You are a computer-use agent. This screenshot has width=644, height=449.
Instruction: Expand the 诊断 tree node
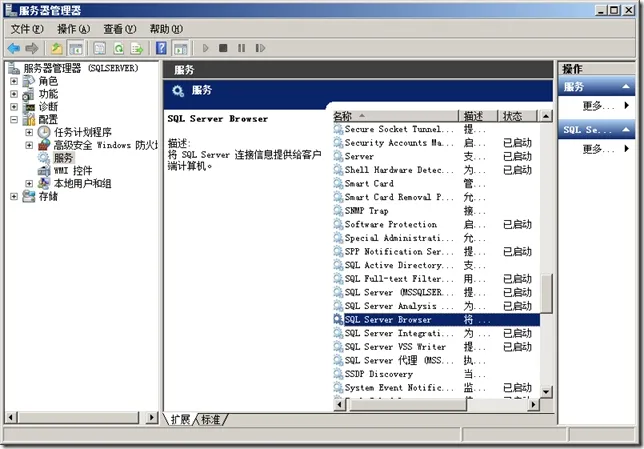pos(14,107)
